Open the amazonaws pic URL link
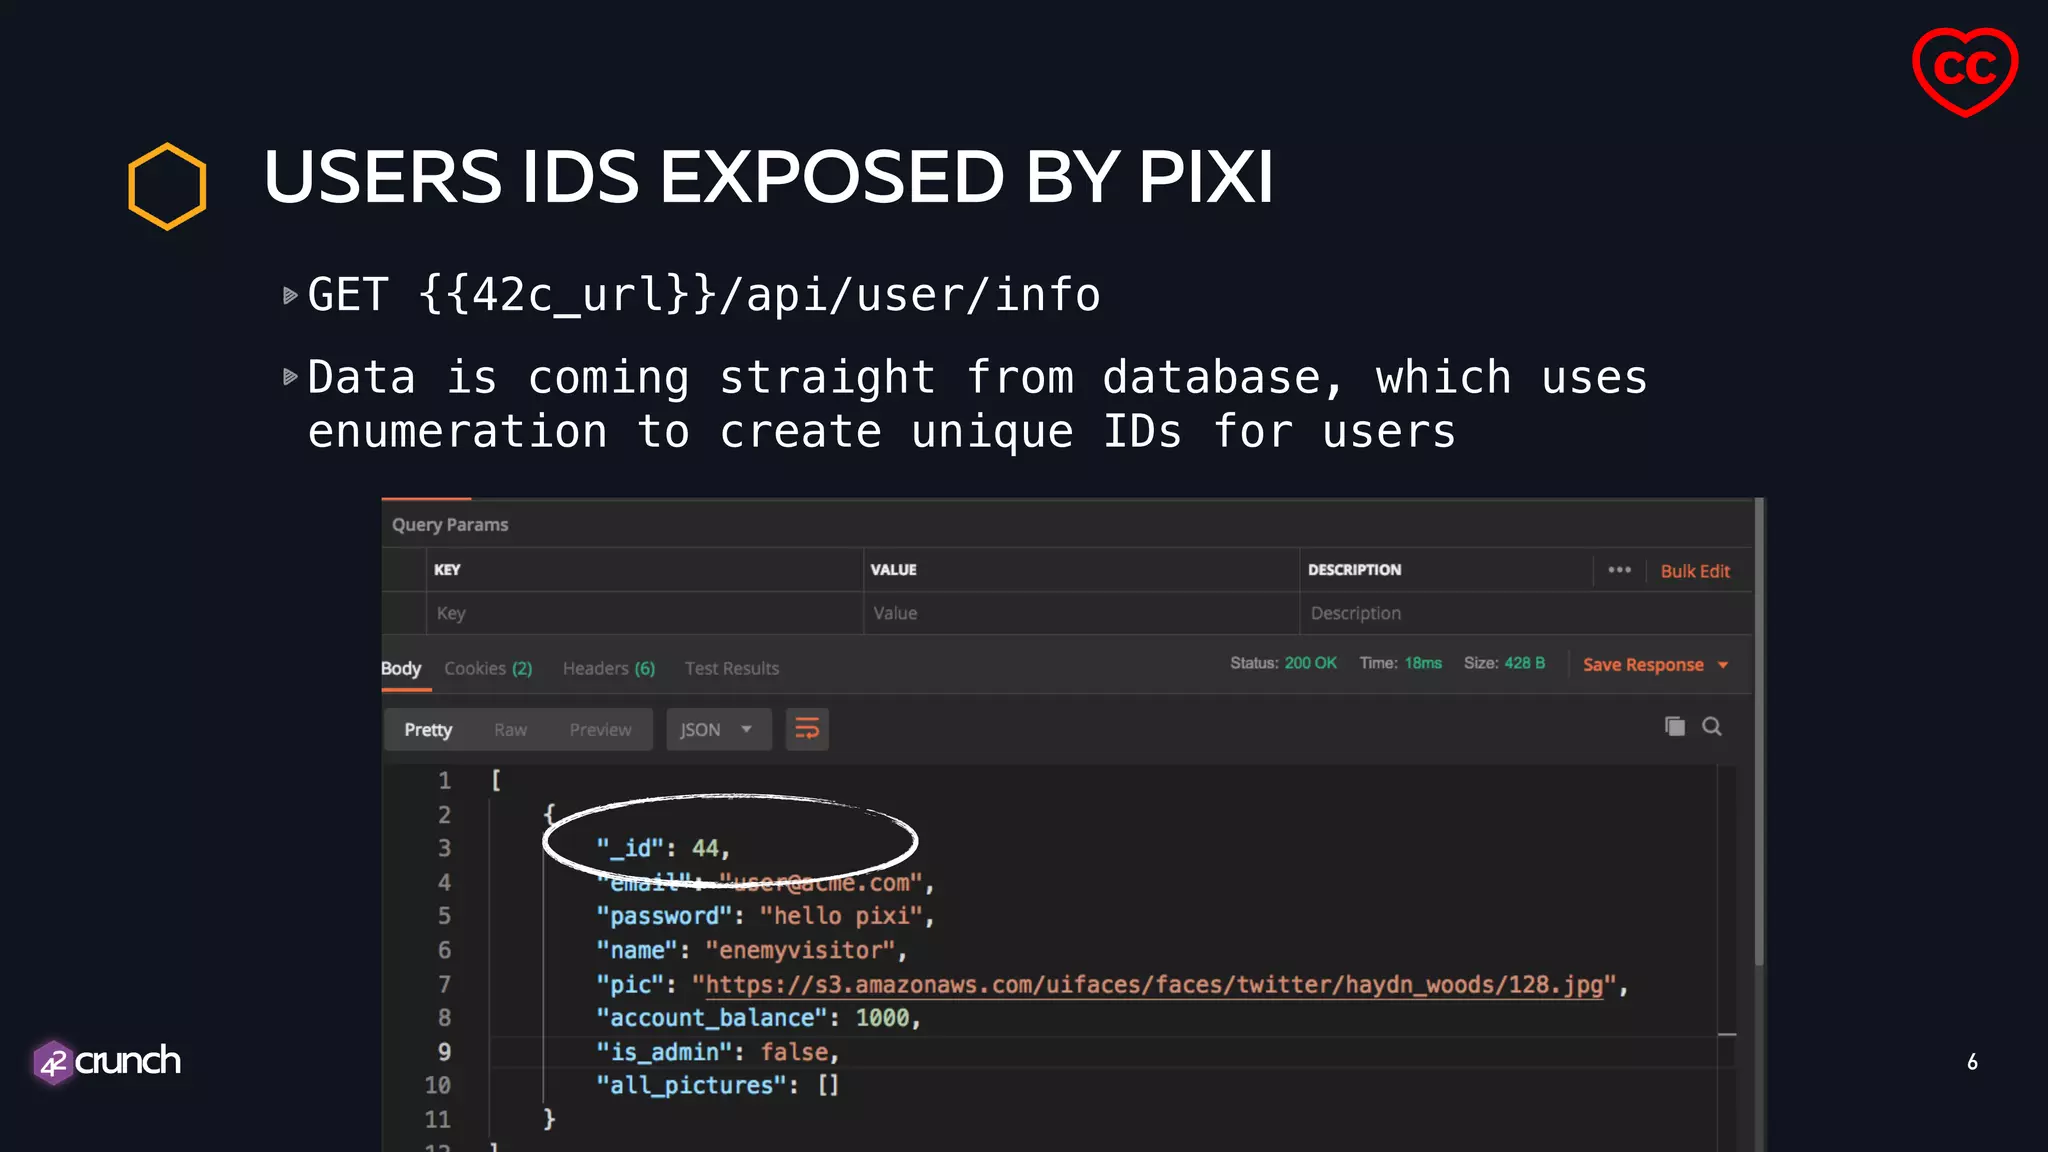The image size is (2048, 1152). click(1154, 985)
